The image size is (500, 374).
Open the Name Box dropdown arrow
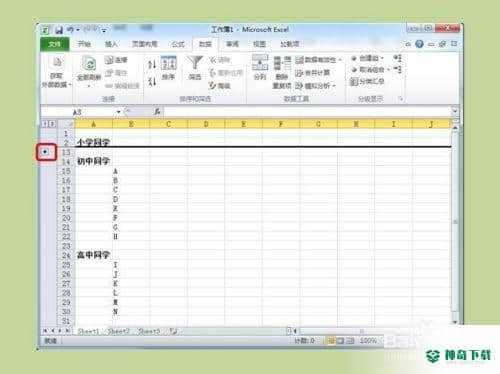(x=118, y=112)
